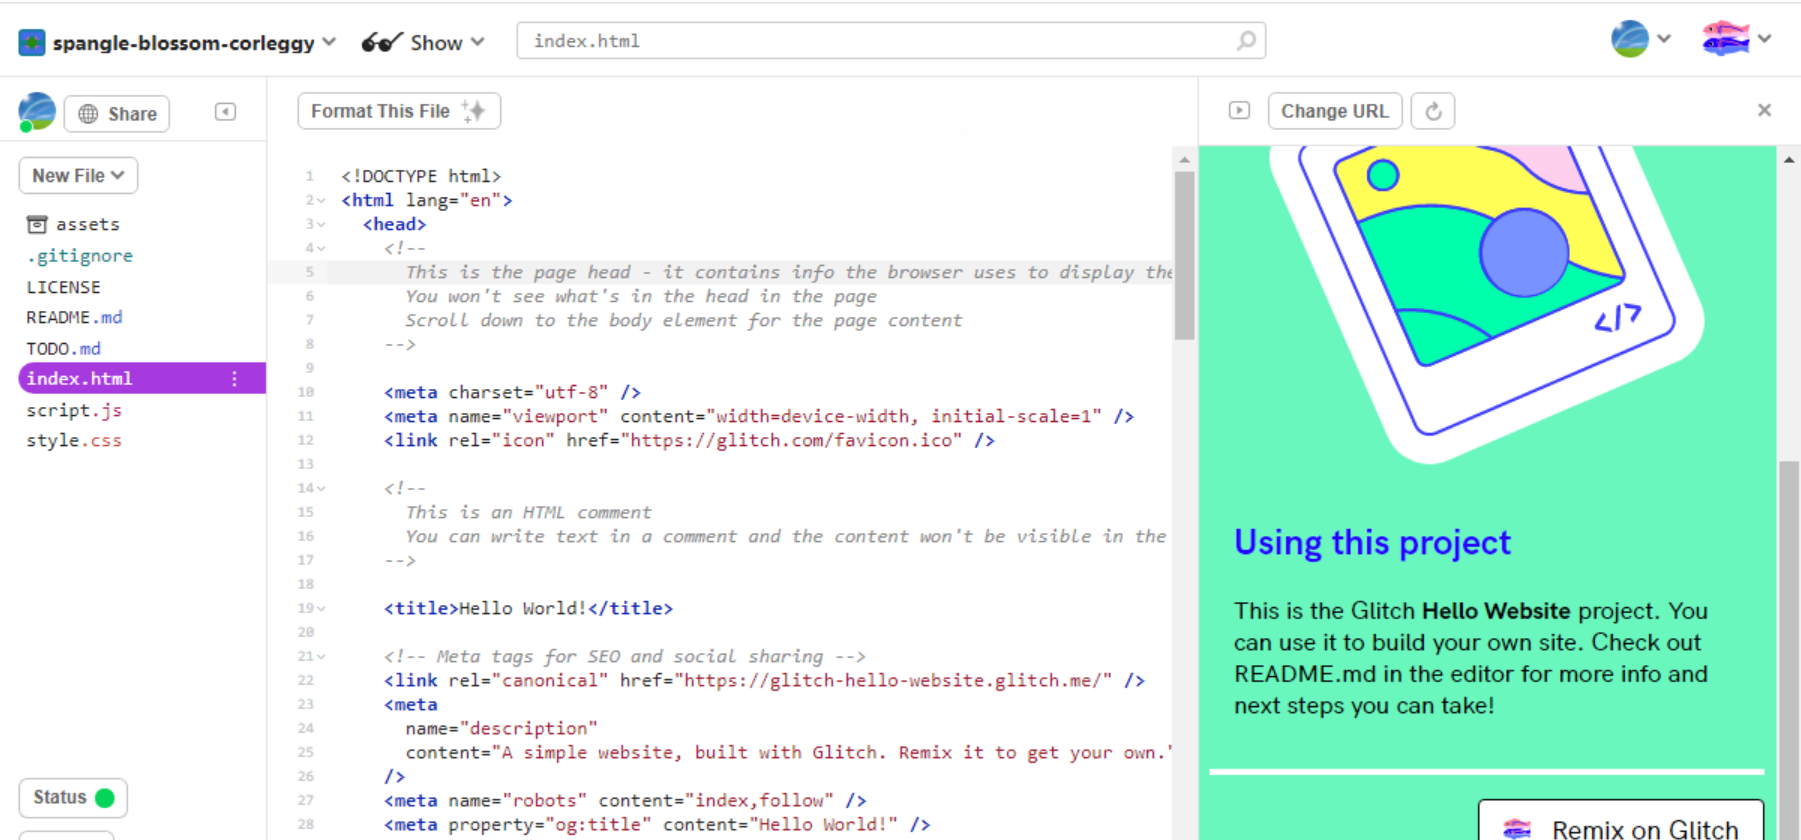The height and width of the screenshot is (840, 1801).
Task: Open the New File dropdown
Action: pyautogui.click(x=78, y=176)
